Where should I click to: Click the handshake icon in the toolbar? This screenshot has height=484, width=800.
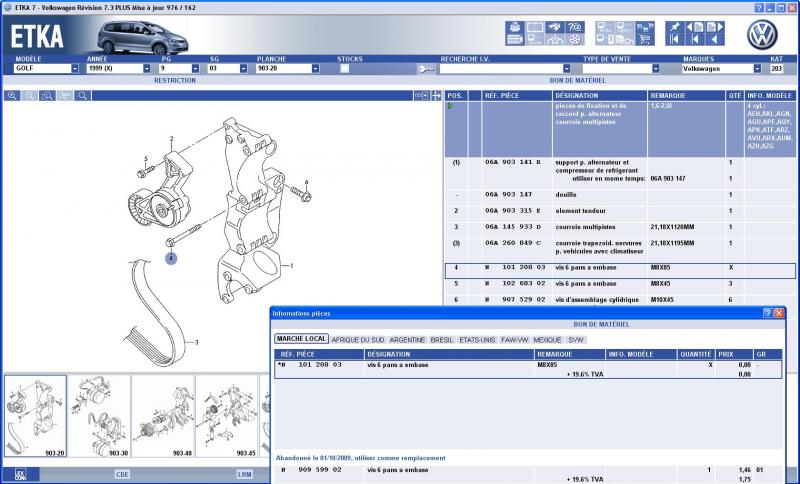pos(556,28)
